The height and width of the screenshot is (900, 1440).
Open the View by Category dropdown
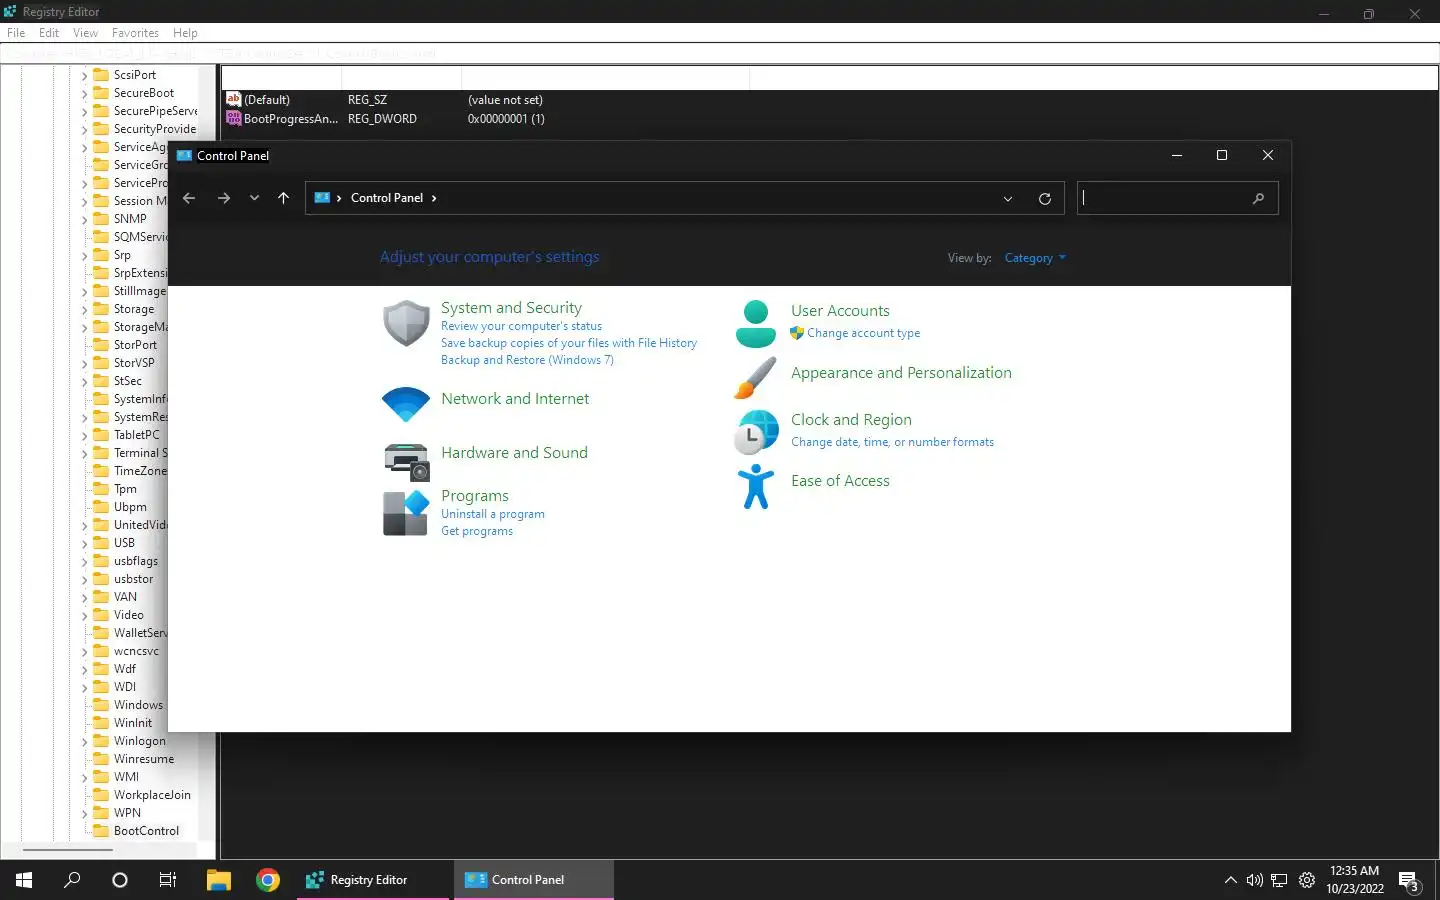click(1035, 258)
